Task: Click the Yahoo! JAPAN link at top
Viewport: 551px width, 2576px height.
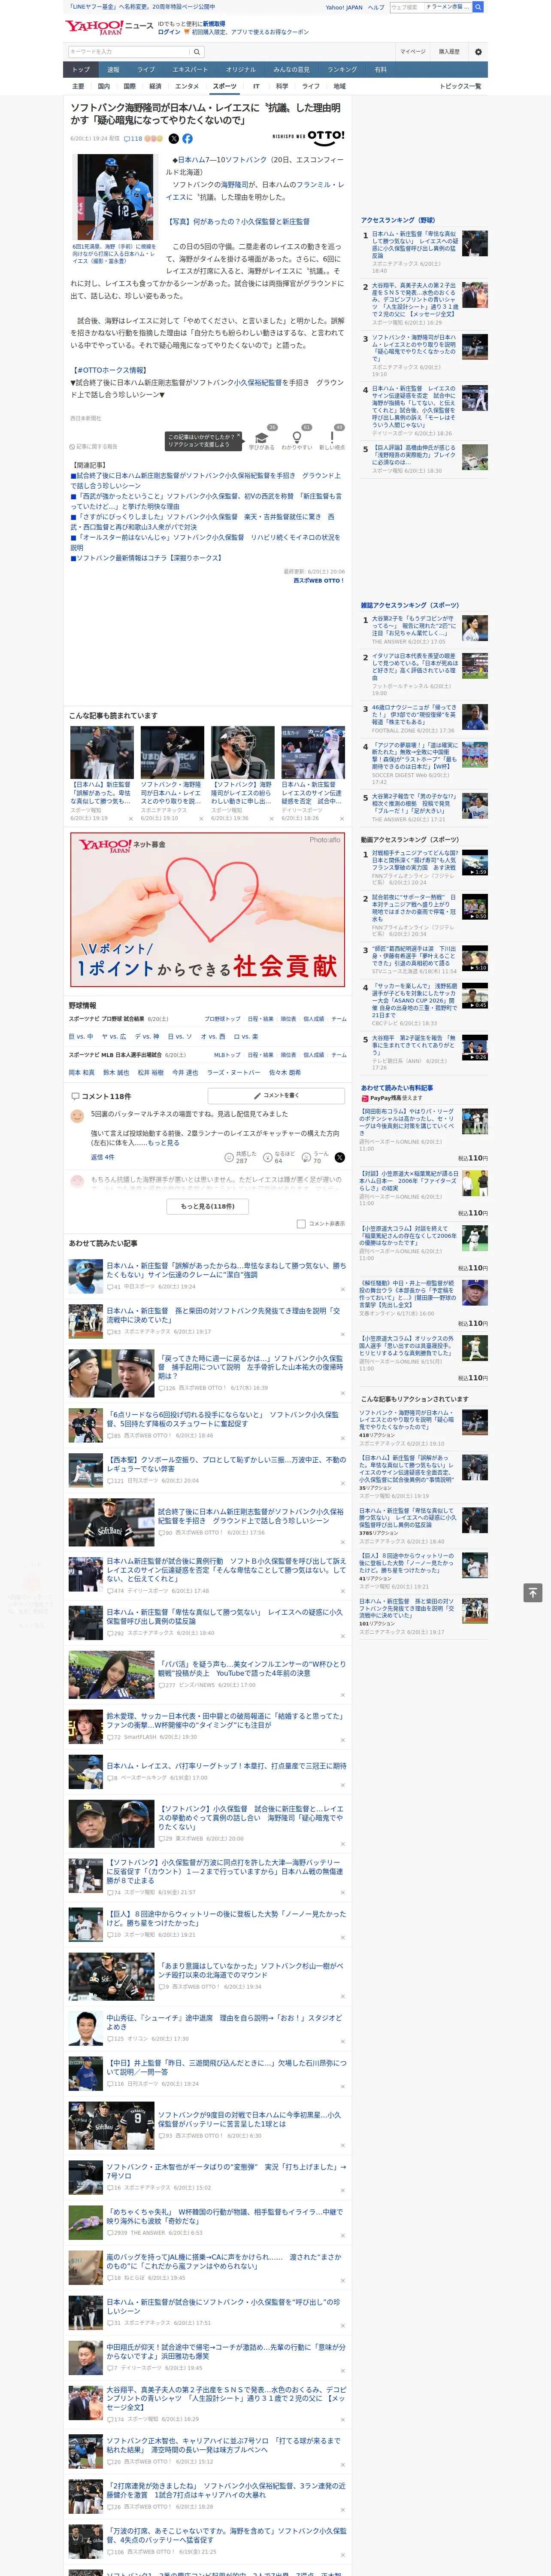Action: point(344,7)
